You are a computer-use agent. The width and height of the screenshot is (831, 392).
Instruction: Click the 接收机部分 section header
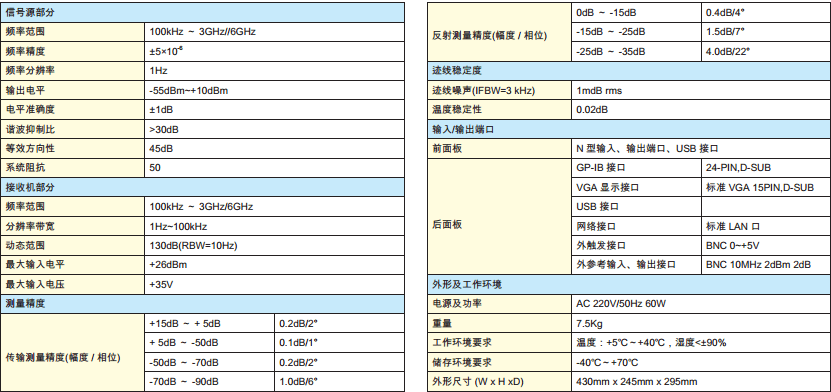point(202,187)
